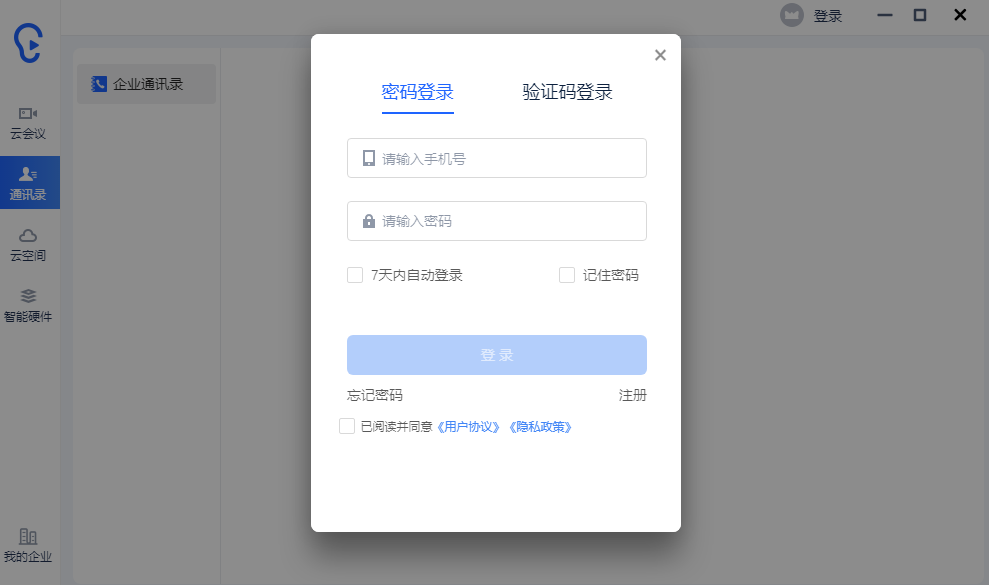Open the 《隐私政策》 privacy policy
Screen dimensions: 989x585
[540, 426]
